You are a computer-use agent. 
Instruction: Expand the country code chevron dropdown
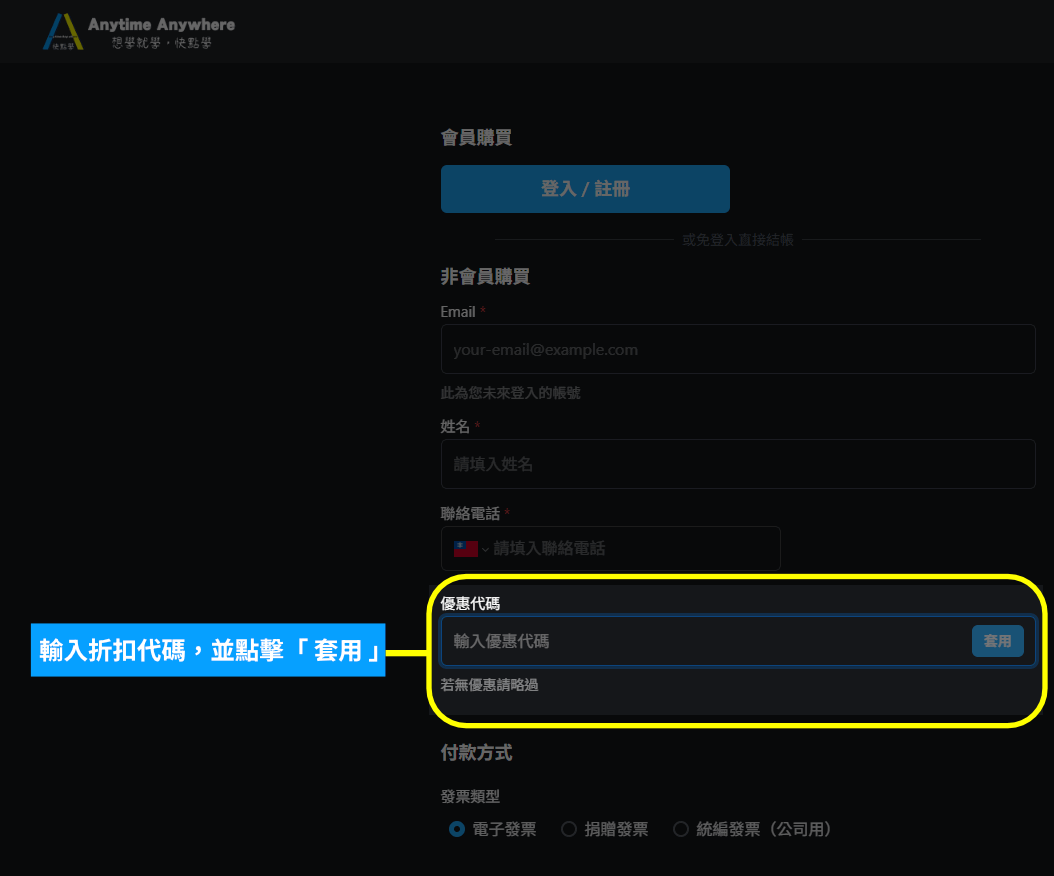(485, 550)
